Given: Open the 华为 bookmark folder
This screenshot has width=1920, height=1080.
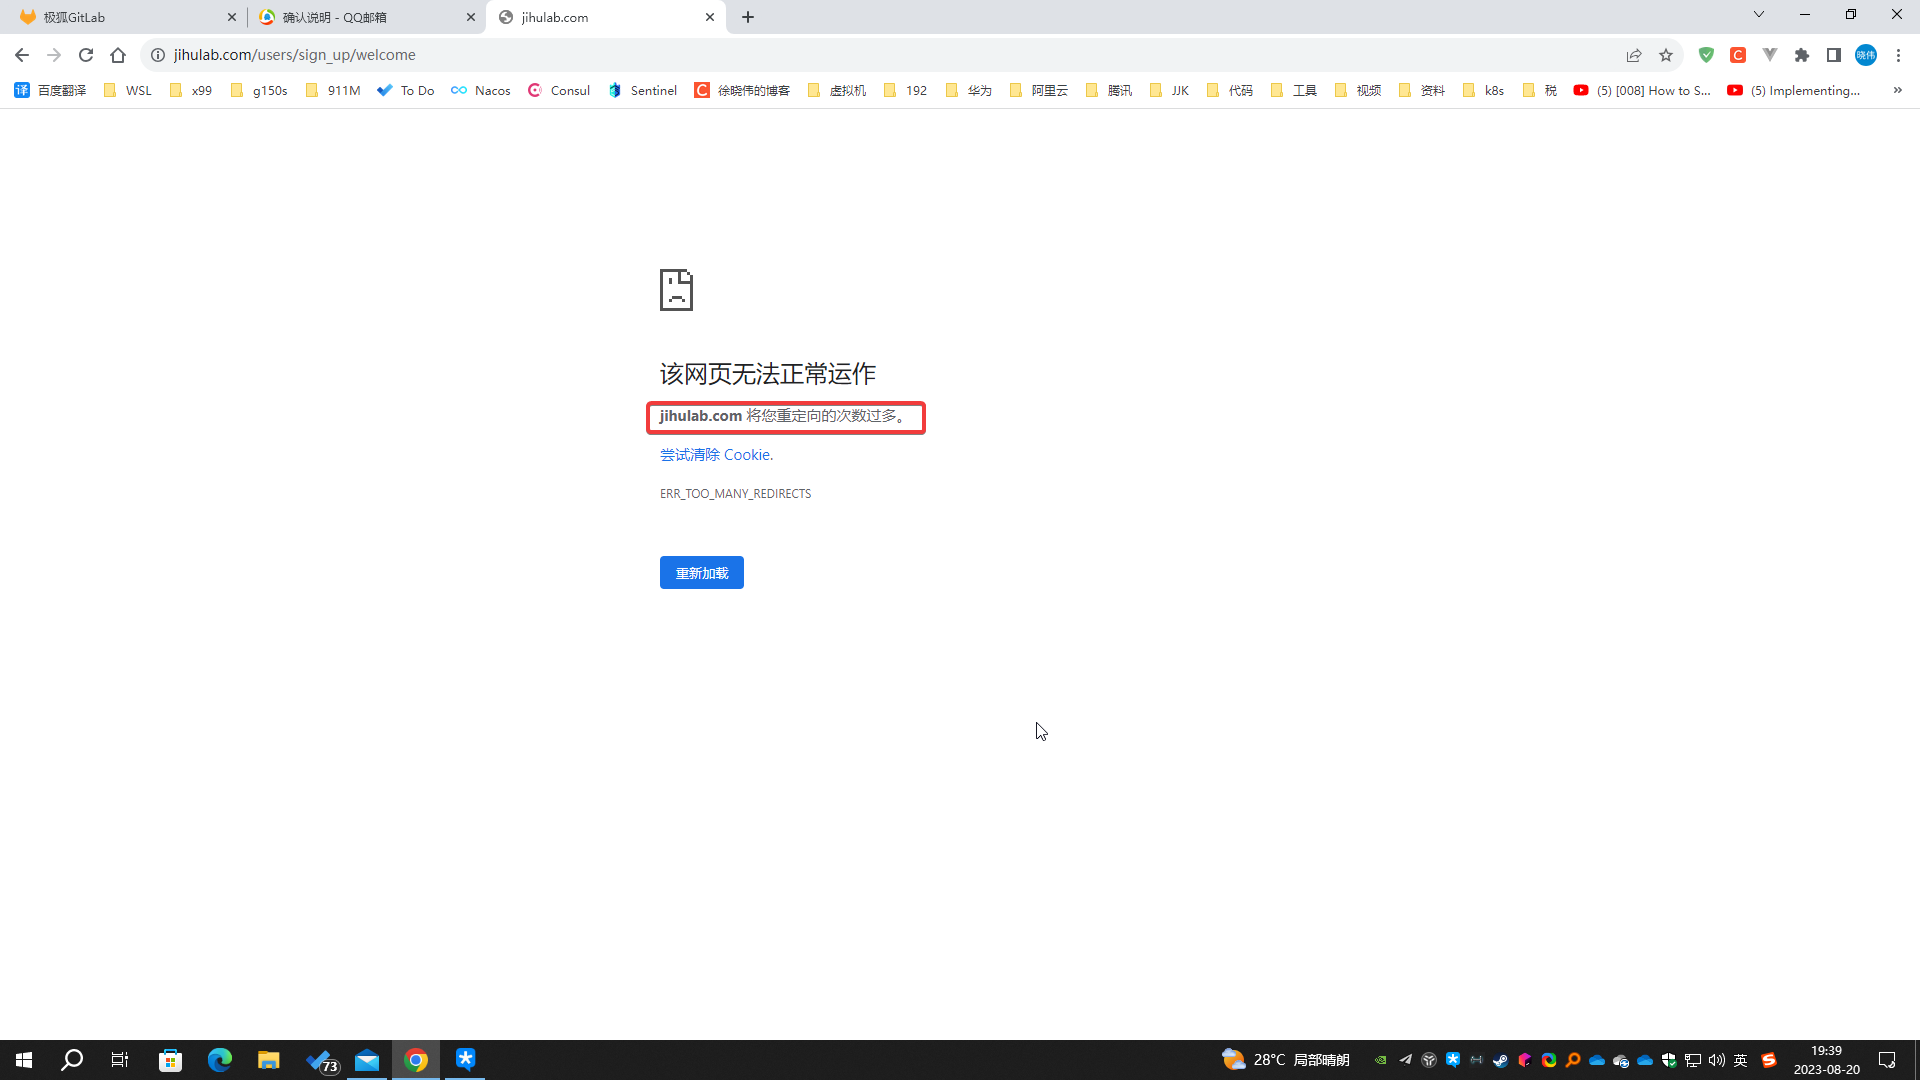Looking at the screenshot, I should click(x=969, y=90).
